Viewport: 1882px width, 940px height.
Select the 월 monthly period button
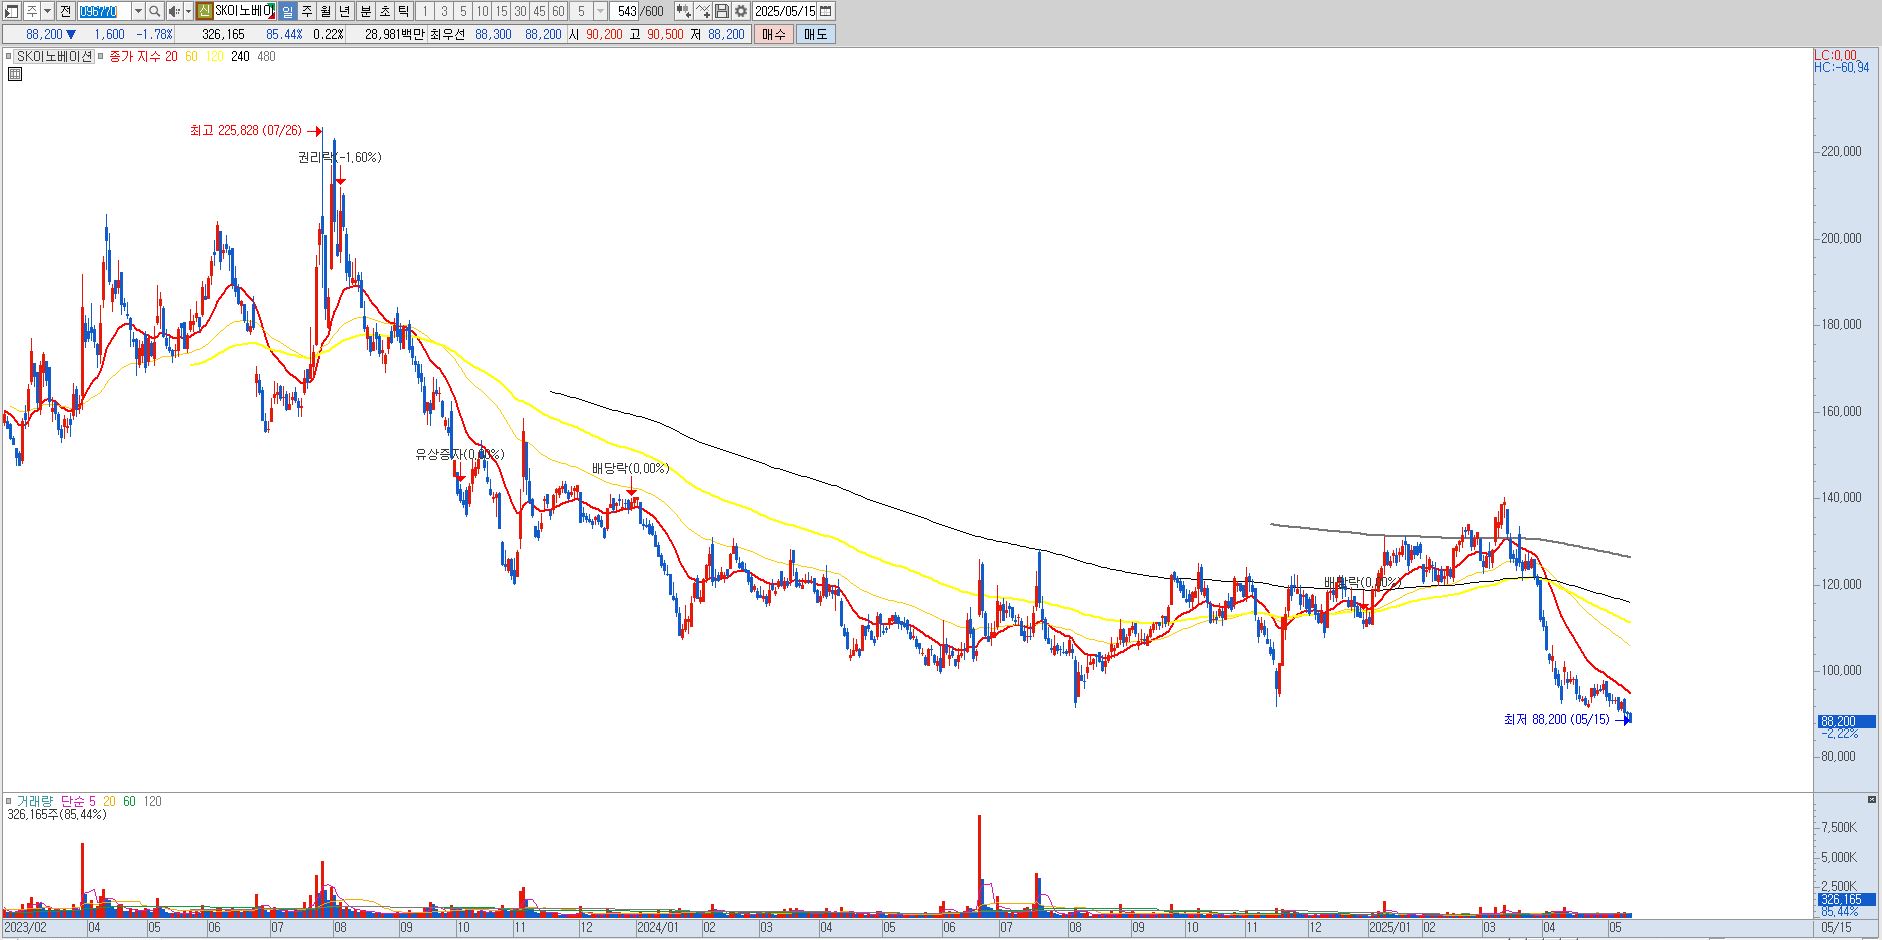(326, 11)
